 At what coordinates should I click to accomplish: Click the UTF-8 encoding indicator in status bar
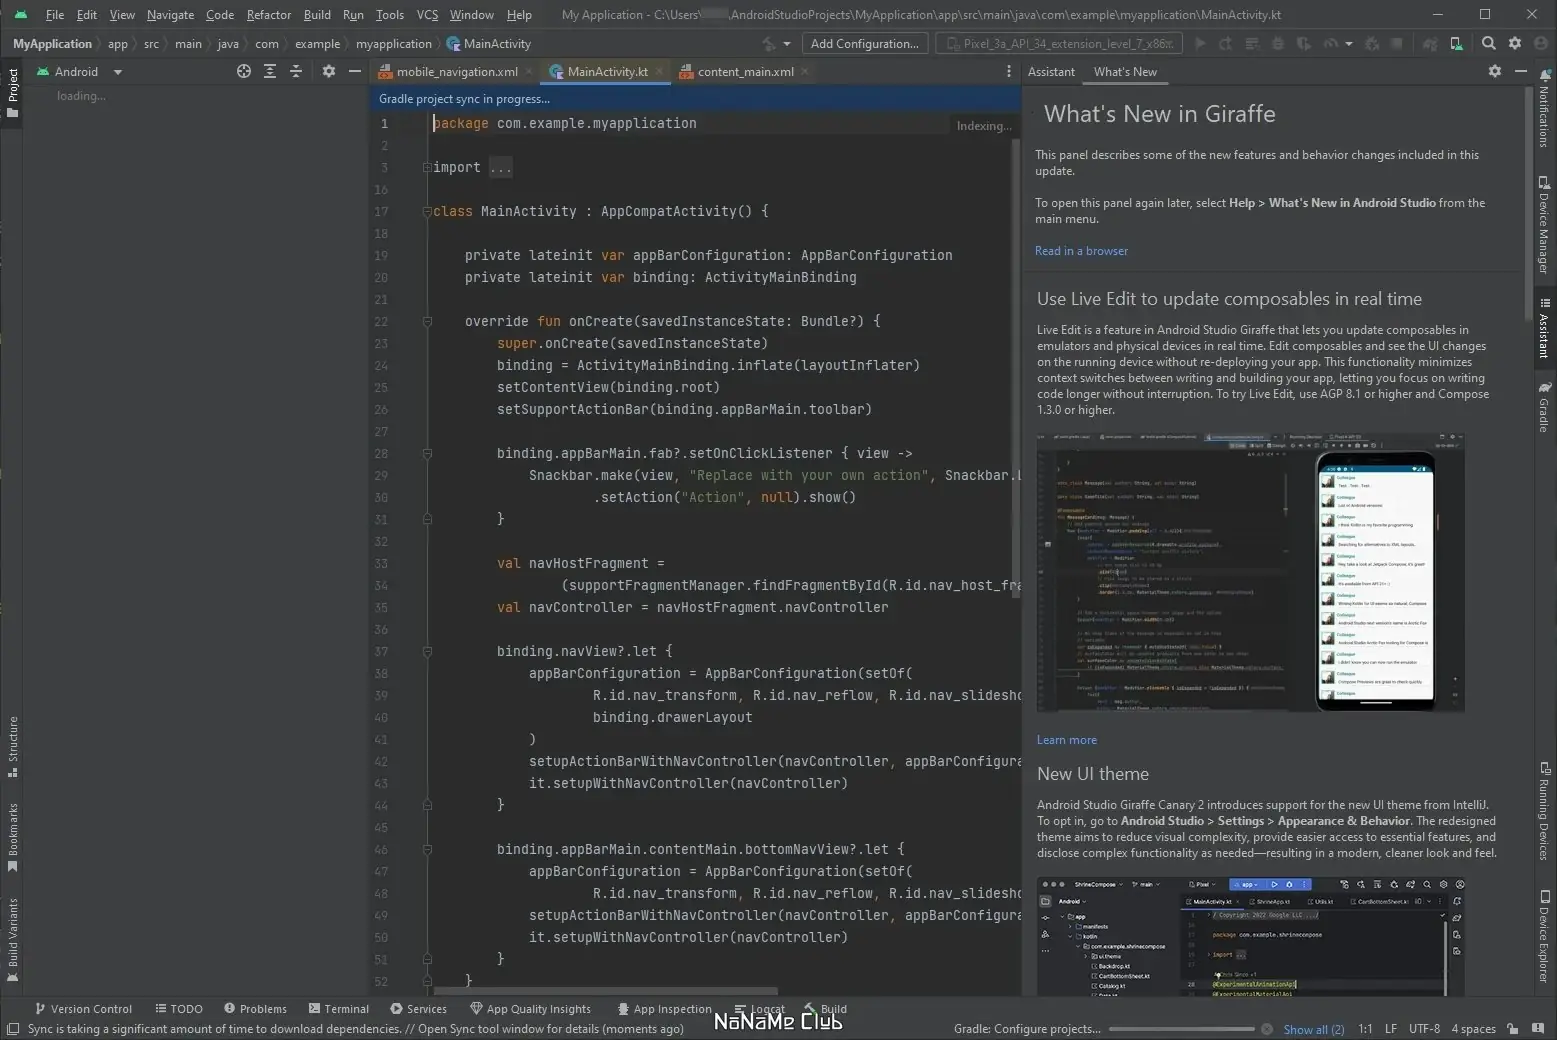pos(1423,1028)
